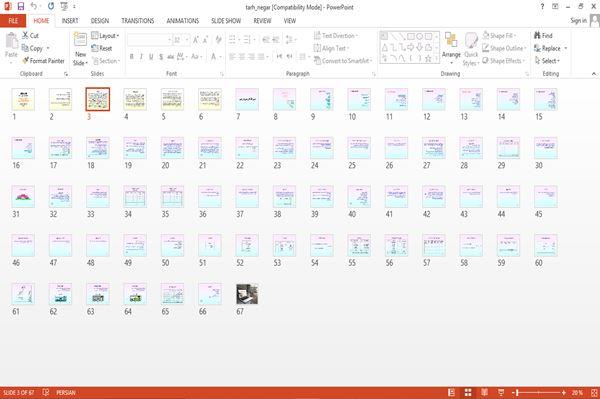Click the Find binoculars icon
The height and width of the screenshot is (399, 600).
(537, 36)
